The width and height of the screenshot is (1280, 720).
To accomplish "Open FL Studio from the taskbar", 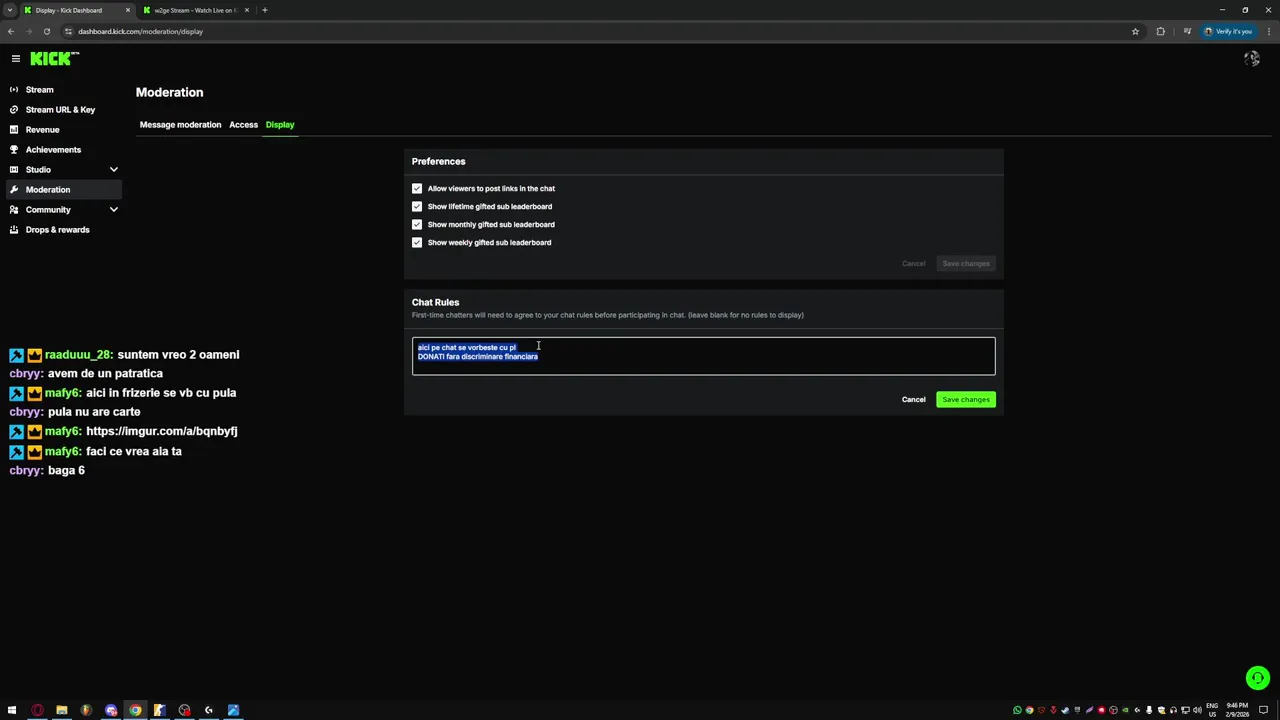I will 86,710.
